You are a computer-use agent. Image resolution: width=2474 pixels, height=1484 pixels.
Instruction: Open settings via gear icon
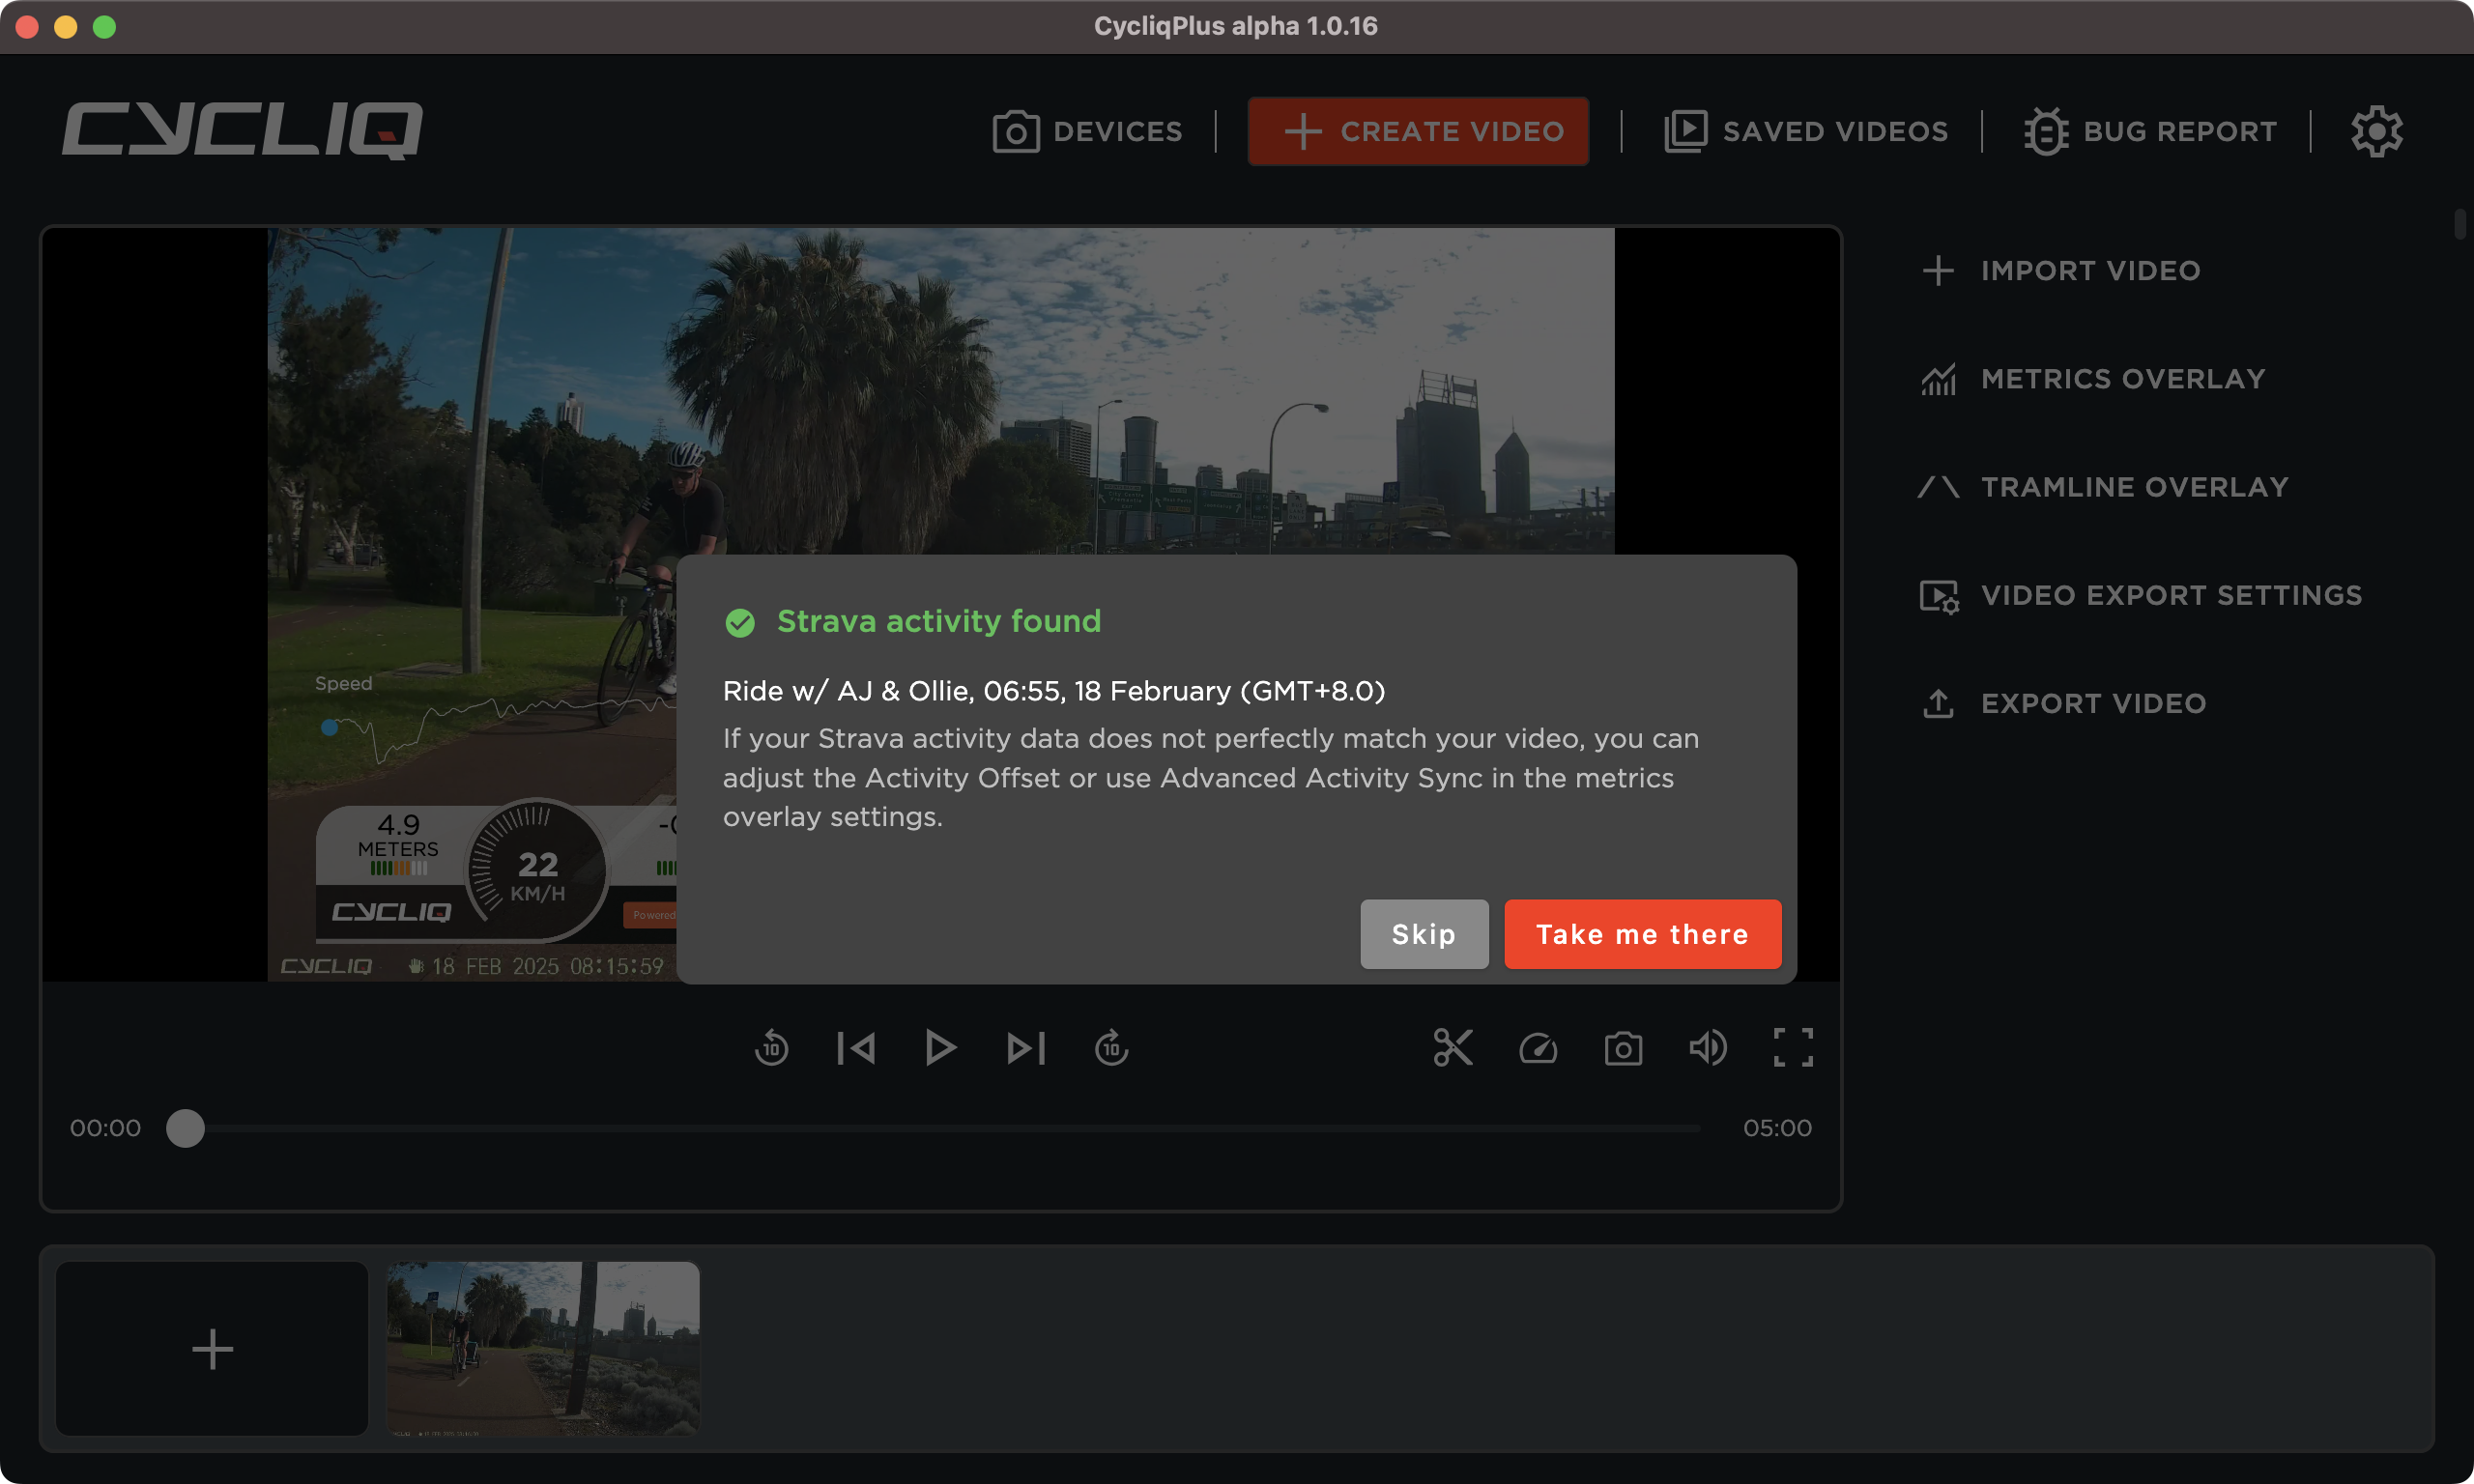(x=2376, y=131)
